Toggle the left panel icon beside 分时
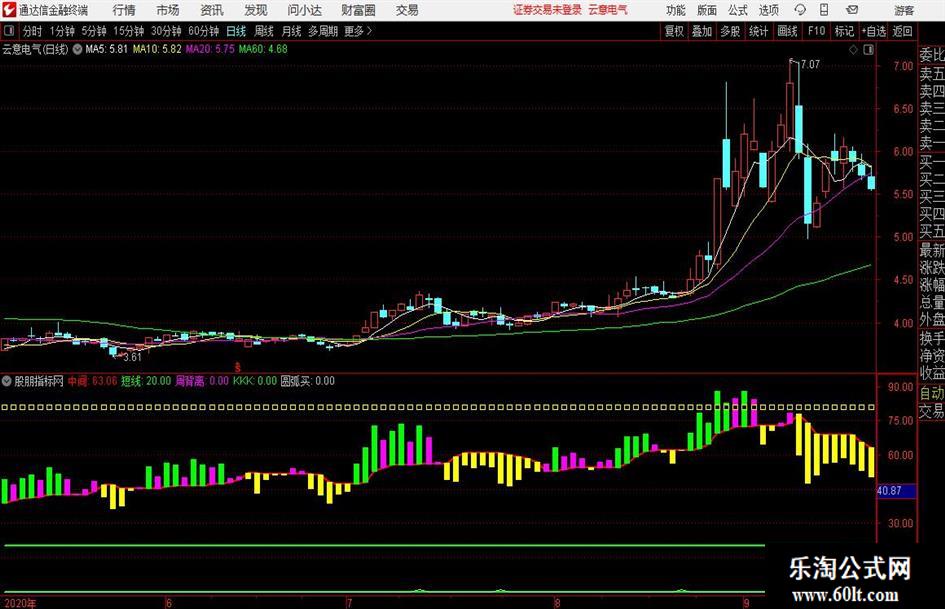 [8, 31]
